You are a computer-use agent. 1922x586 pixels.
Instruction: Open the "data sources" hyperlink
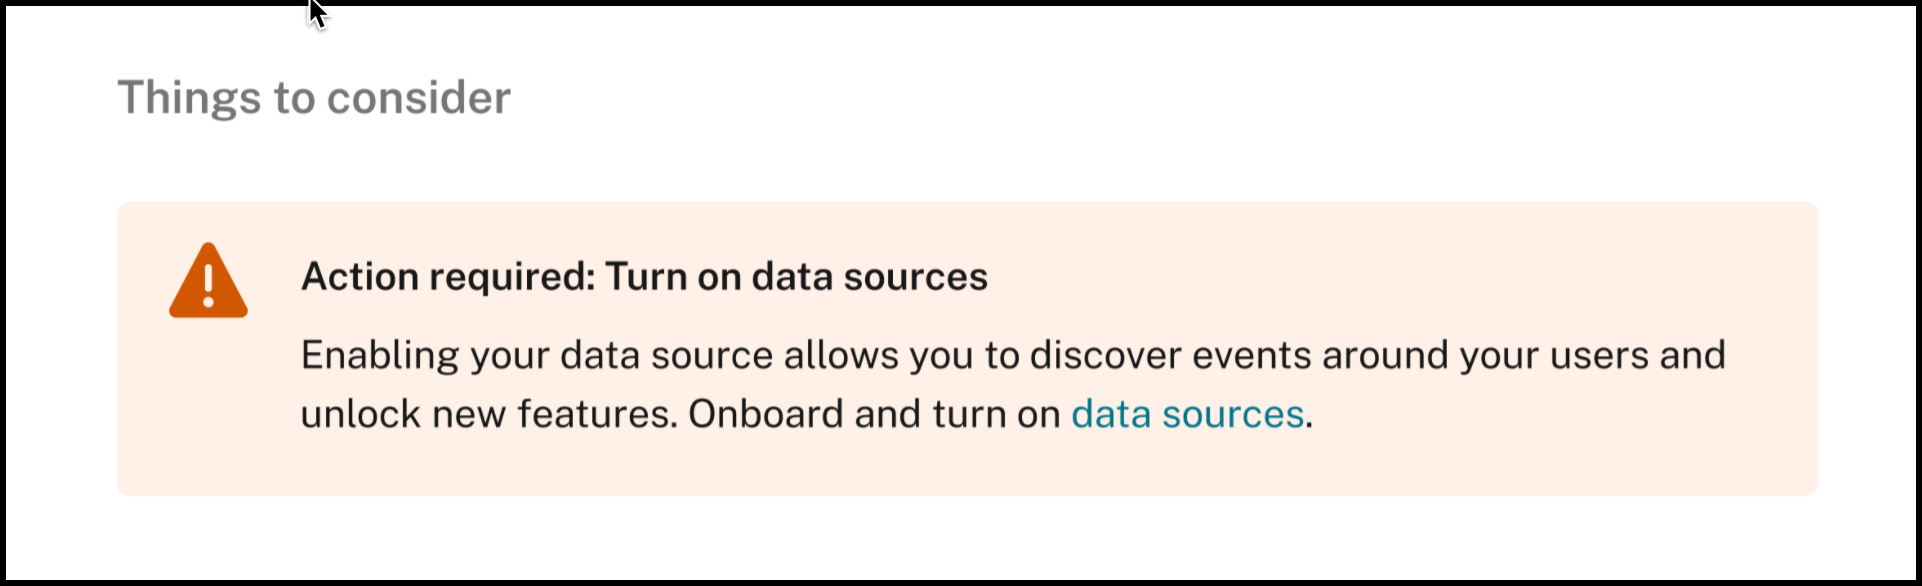[1187, 414]
